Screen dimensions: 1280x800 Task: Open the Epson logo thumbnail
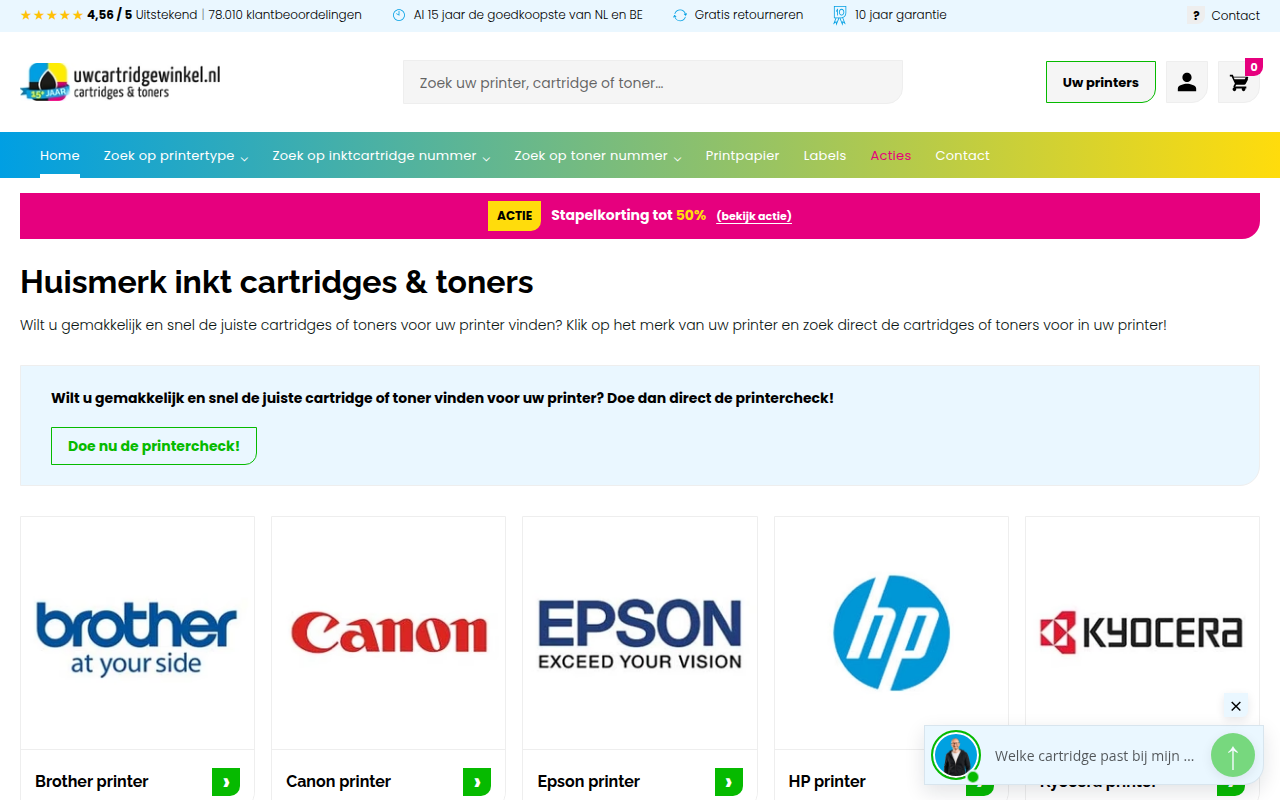(x=640, y=633)
